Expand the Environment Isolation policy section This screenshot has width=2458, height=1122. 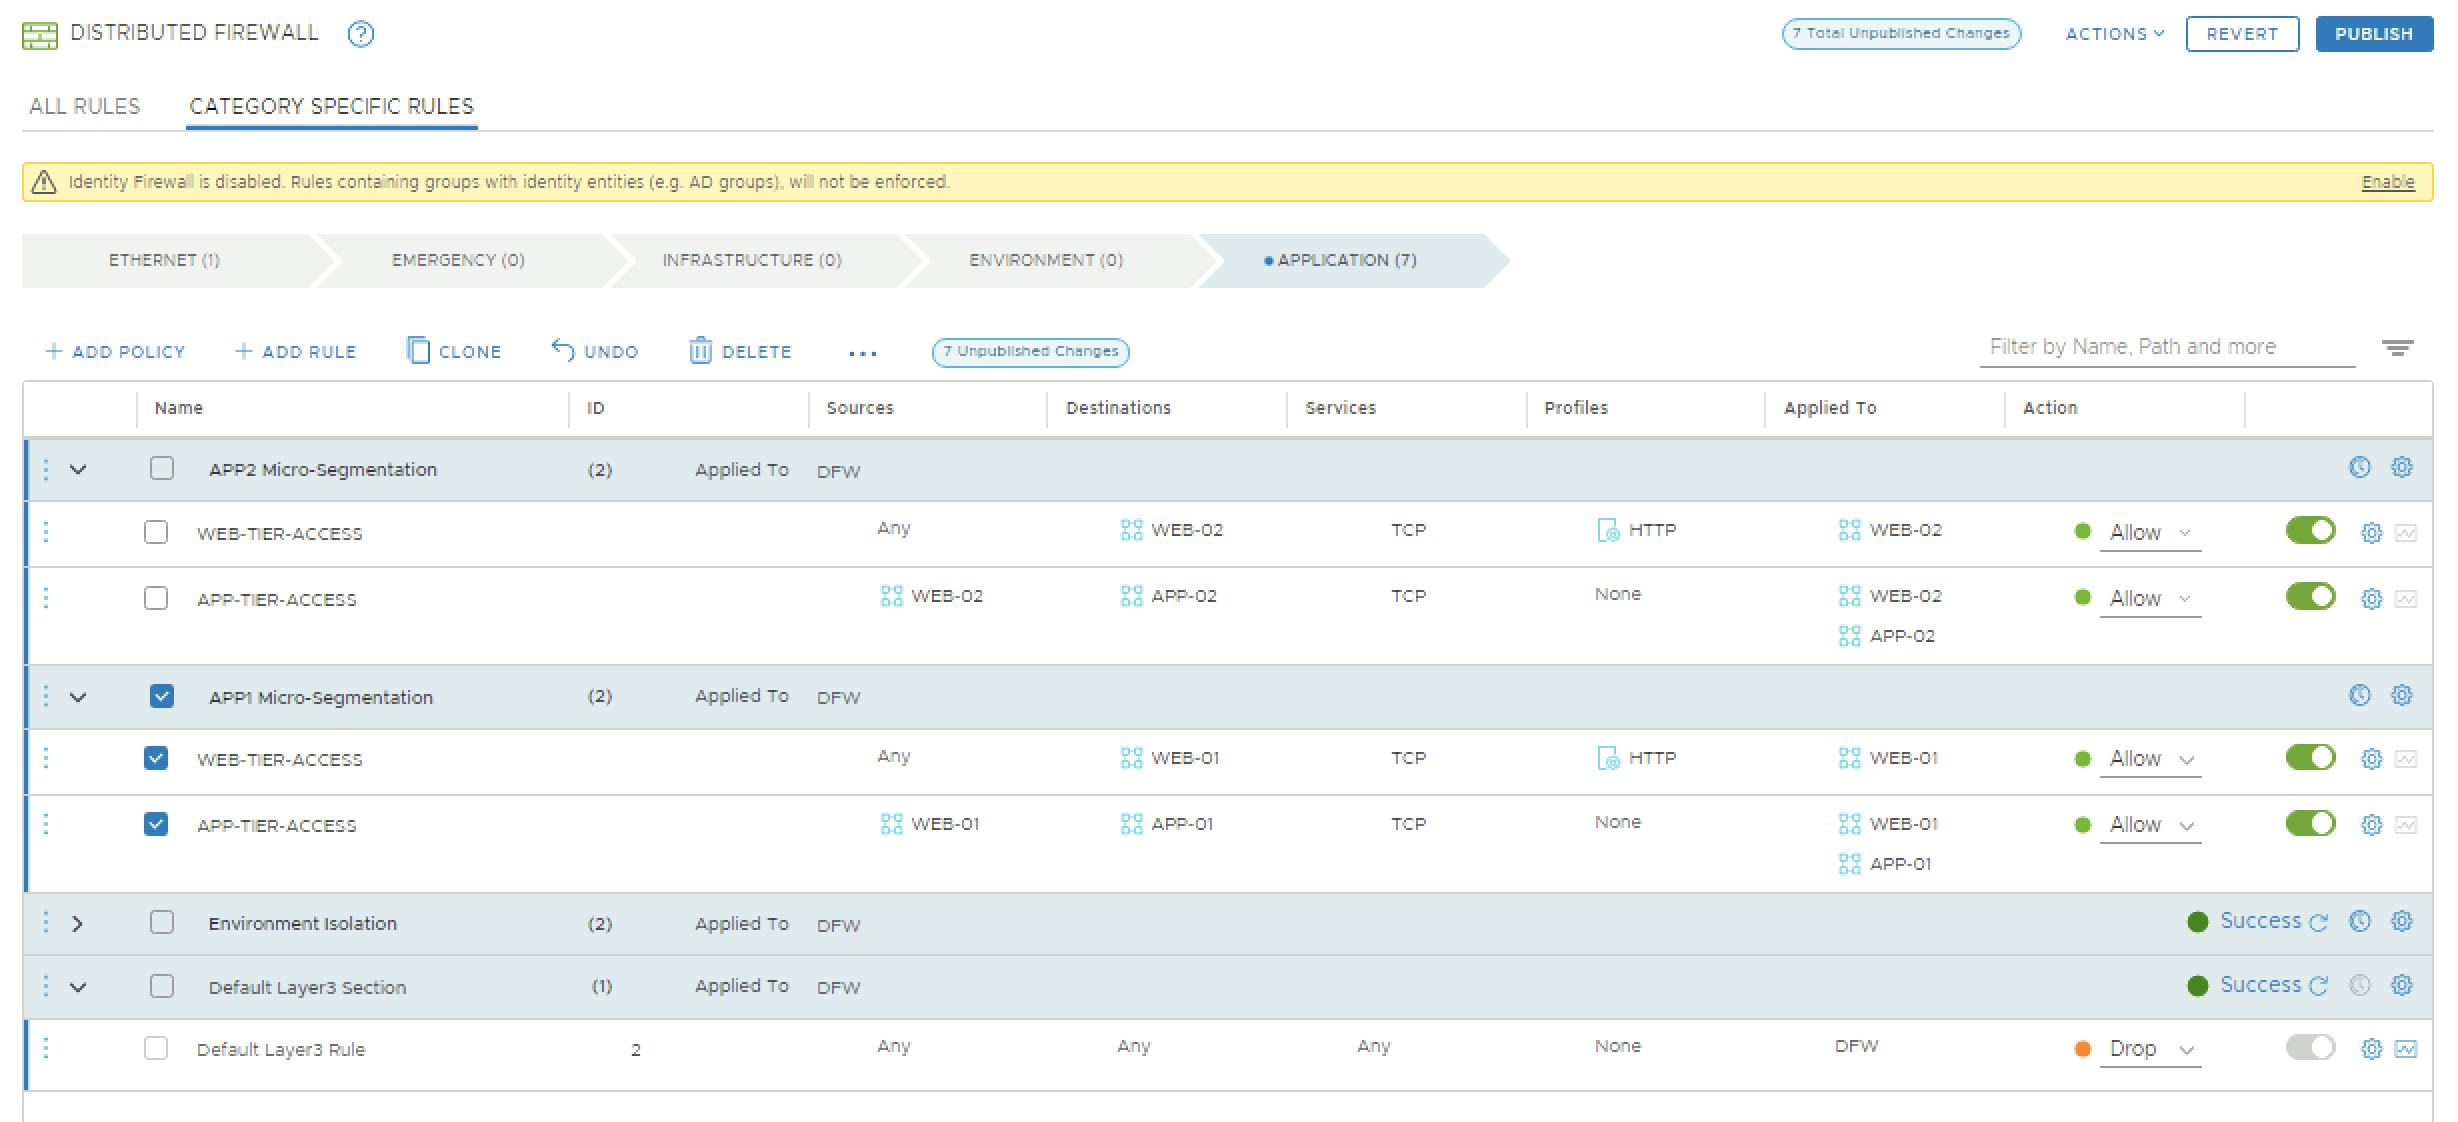pos(78,923)
